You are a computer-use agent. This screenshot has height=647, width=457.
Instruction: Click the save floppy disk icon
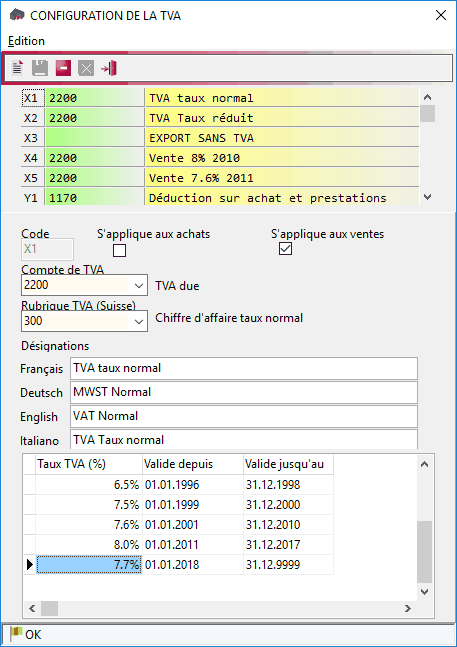[x=40, y=68]
